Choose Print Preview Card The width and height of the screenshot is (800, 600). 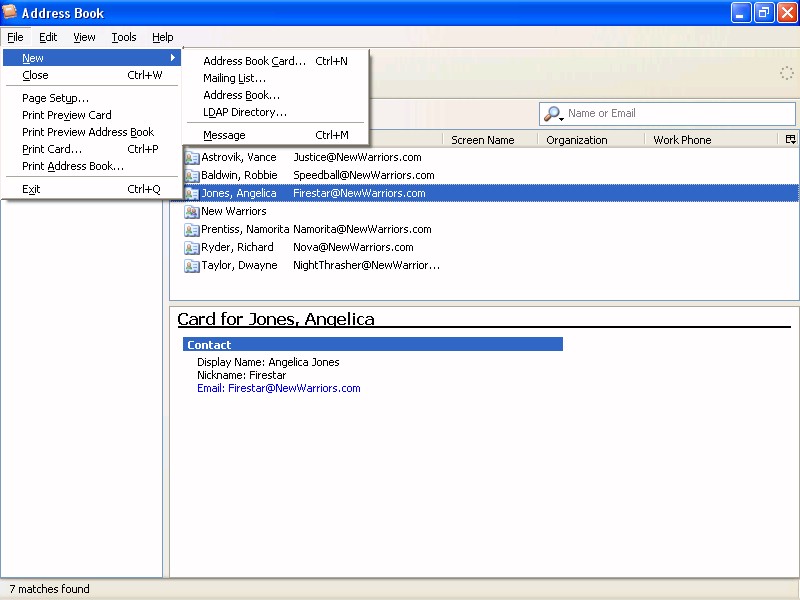[92, 115]
